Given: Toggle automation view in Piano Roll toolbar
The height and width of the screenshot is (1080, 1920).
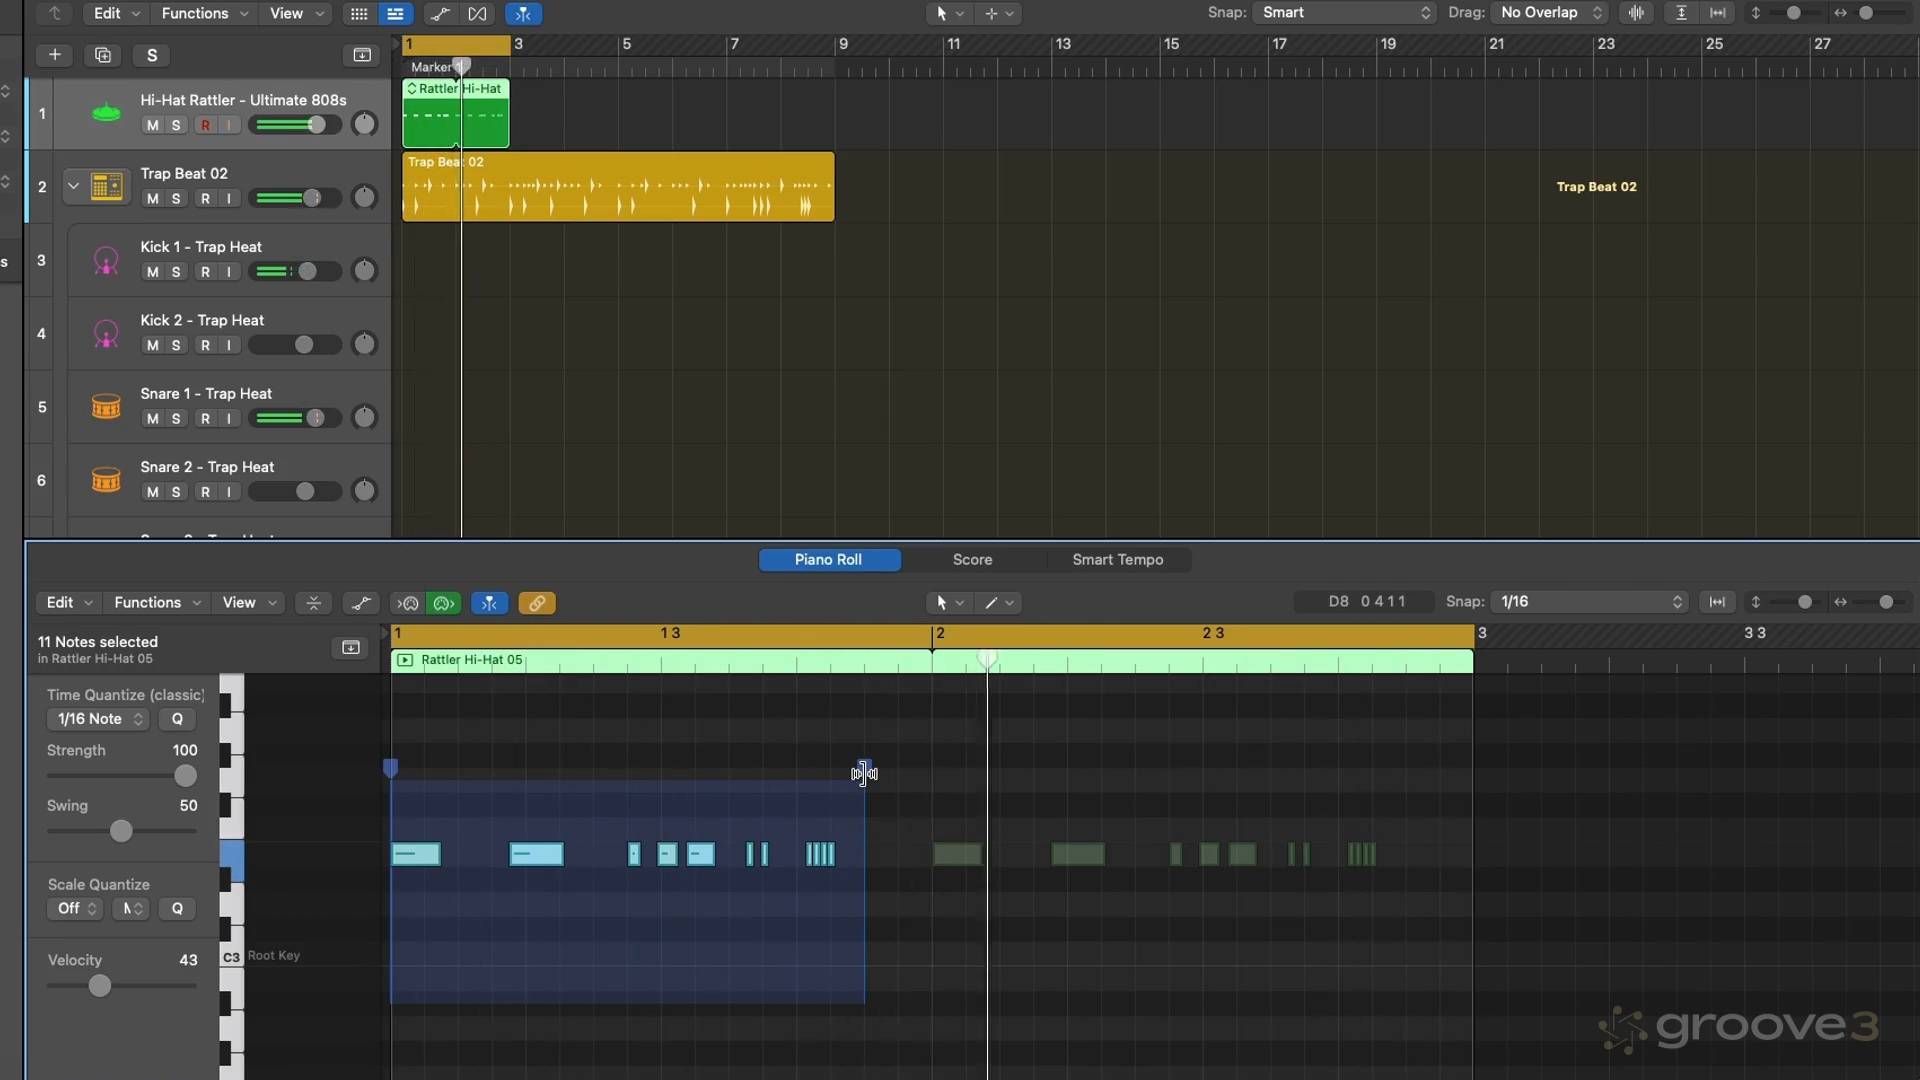Looking at the screenshot, I should 361,603.
